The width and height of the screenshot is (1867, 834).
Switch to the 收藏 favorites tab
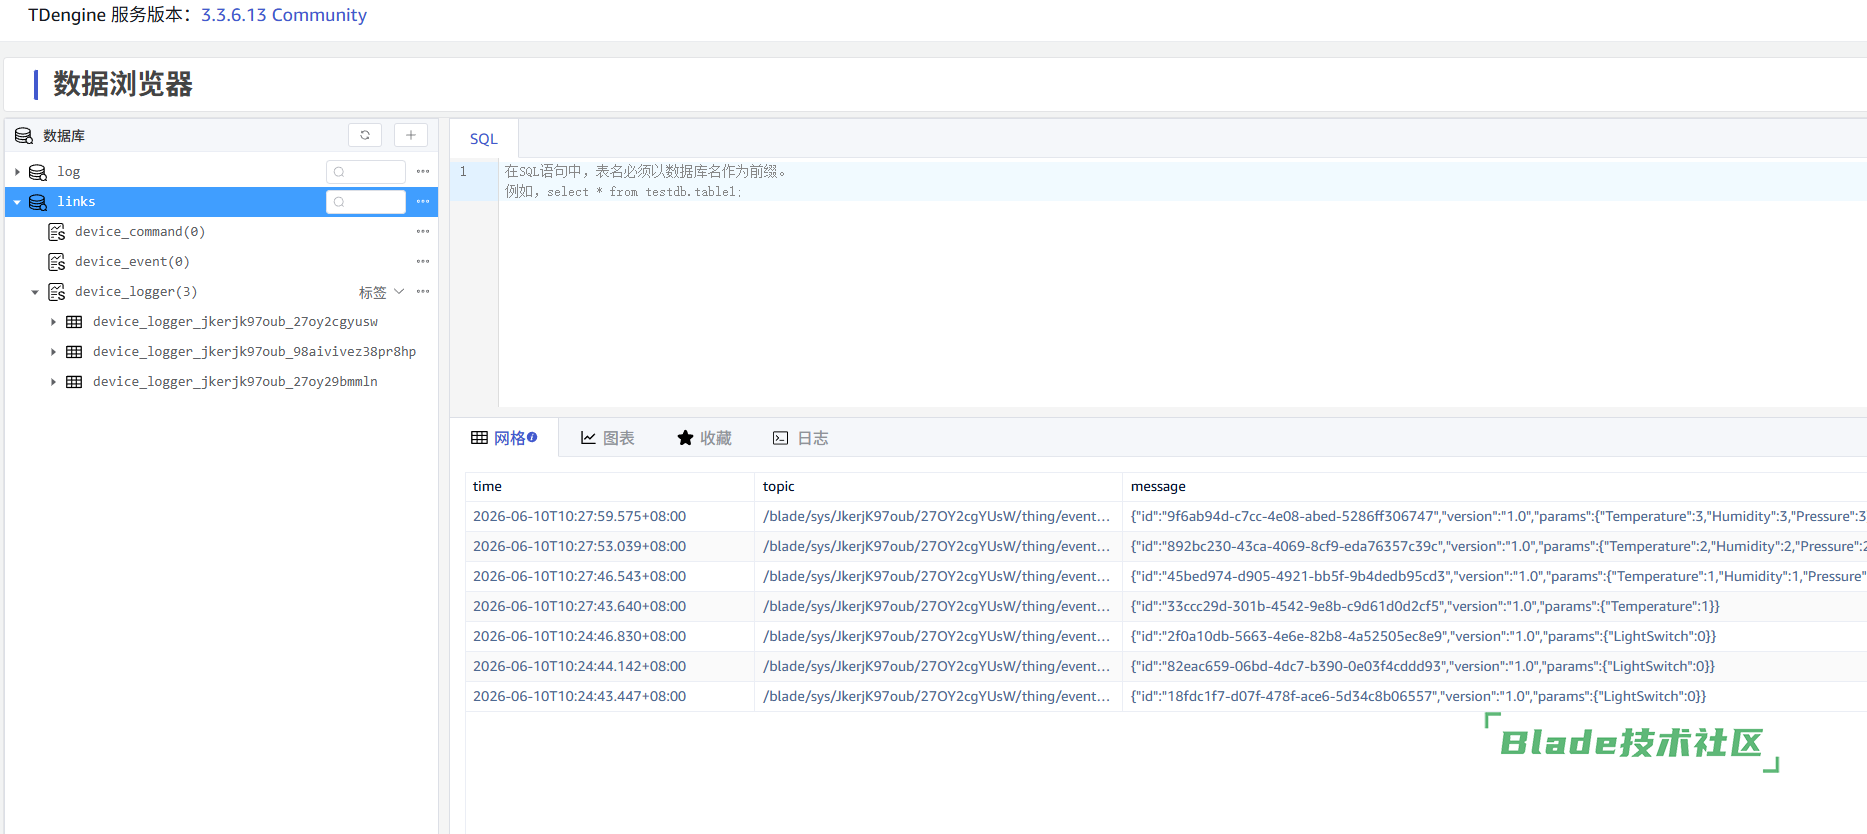tap(704, 438)
